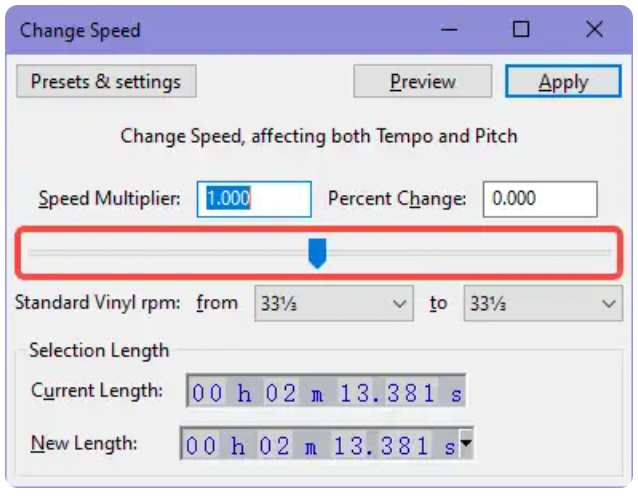Click the 'Change Speed' window title

[80, 31]
